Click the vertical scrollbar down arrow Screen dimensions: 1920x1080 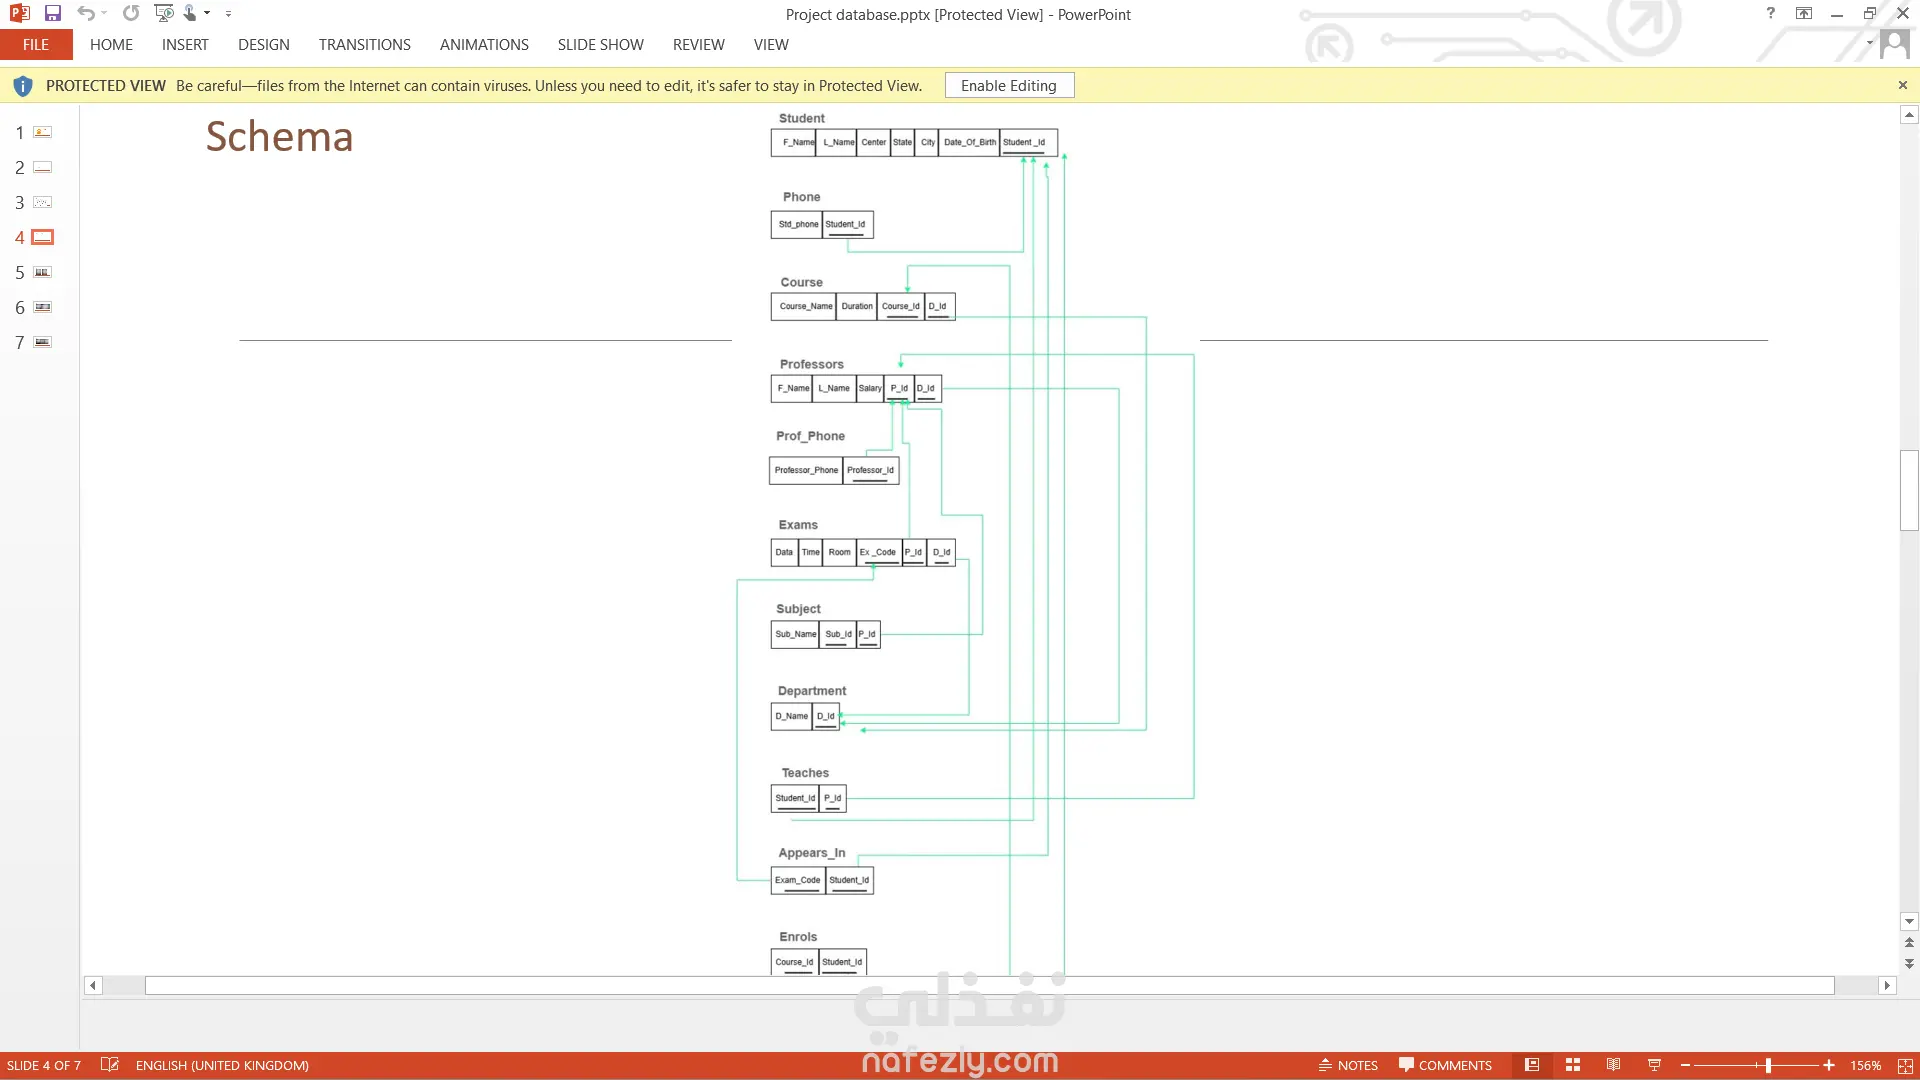pos(1909,921)
